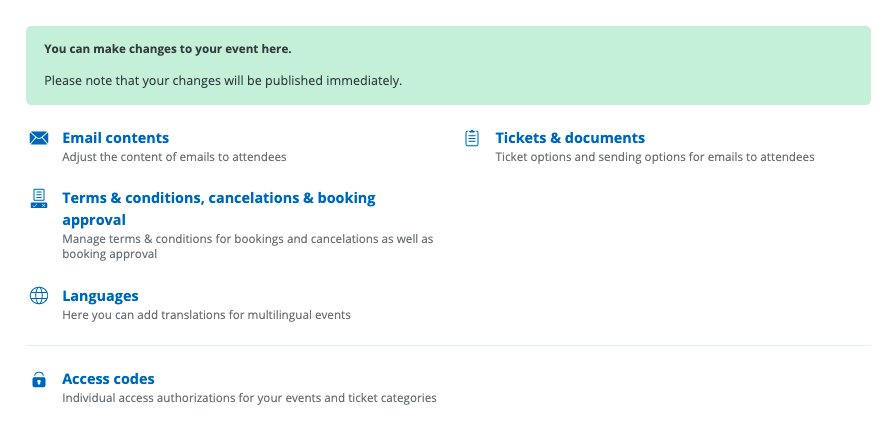Open the Access codes page

click(x=108, y=379)
